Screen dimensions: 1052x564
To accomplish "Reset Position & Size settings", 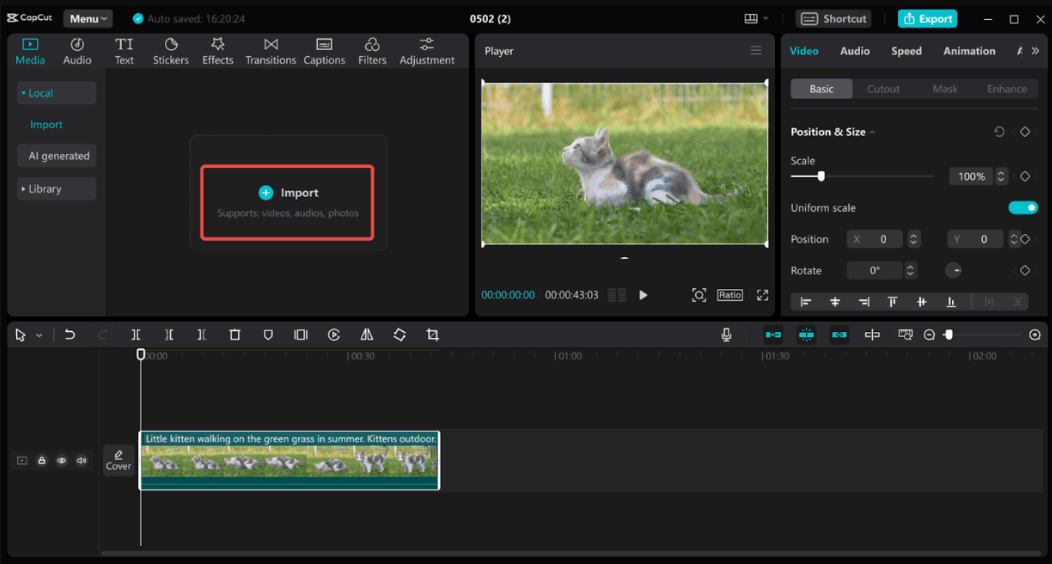I will [999, 132].
